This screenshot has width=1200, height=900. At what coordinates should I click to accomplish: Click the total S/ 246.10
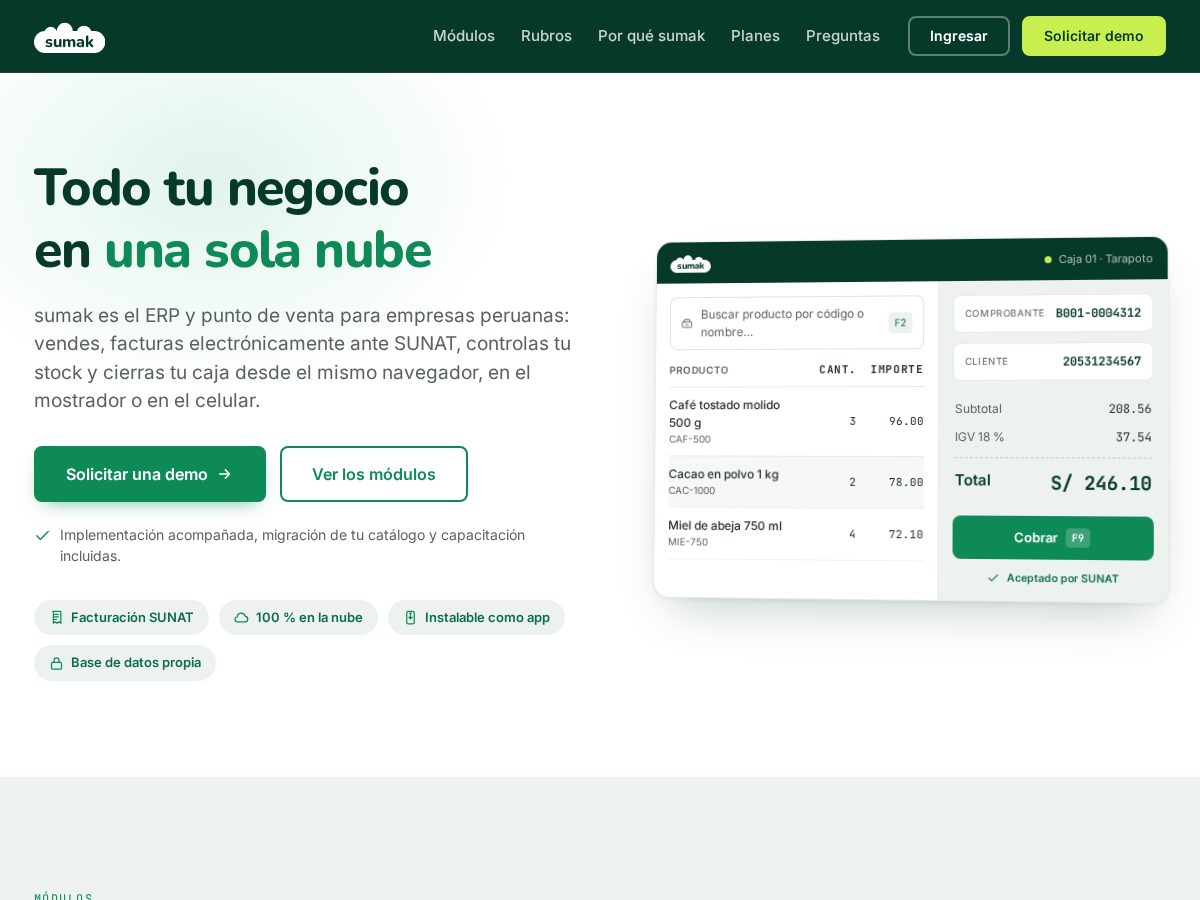click(1100, 483)
